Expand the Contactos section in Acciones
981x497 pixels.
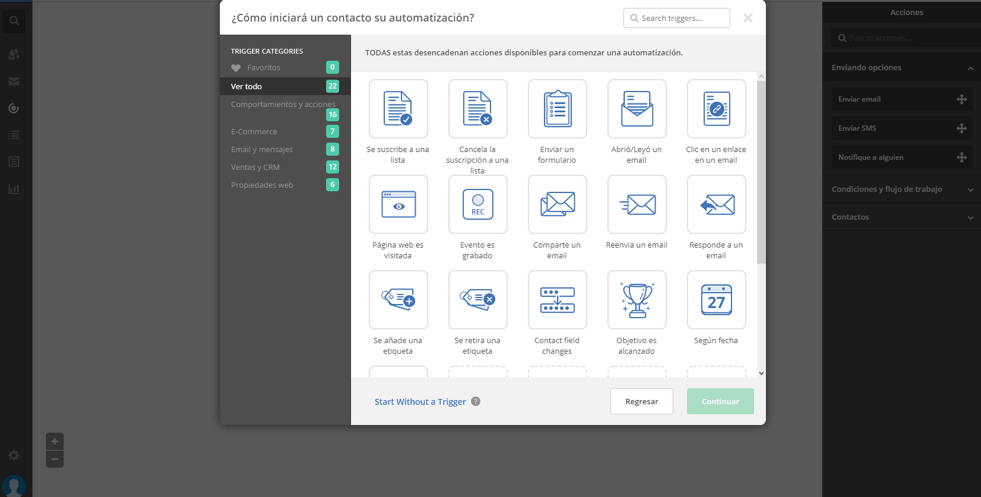pos(901,217)
